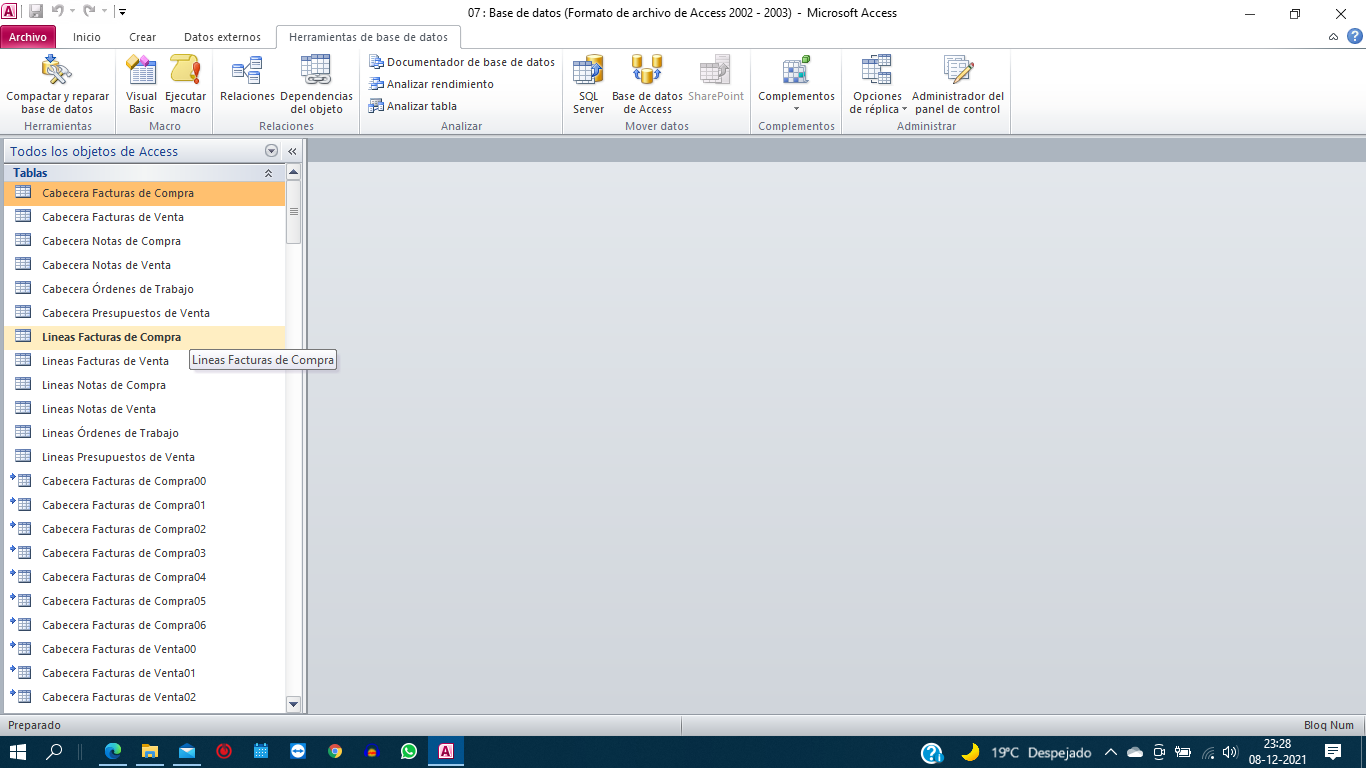The image size is (1366, 768).
Task: Open File Explorer from taskbar
Action: 149,751
